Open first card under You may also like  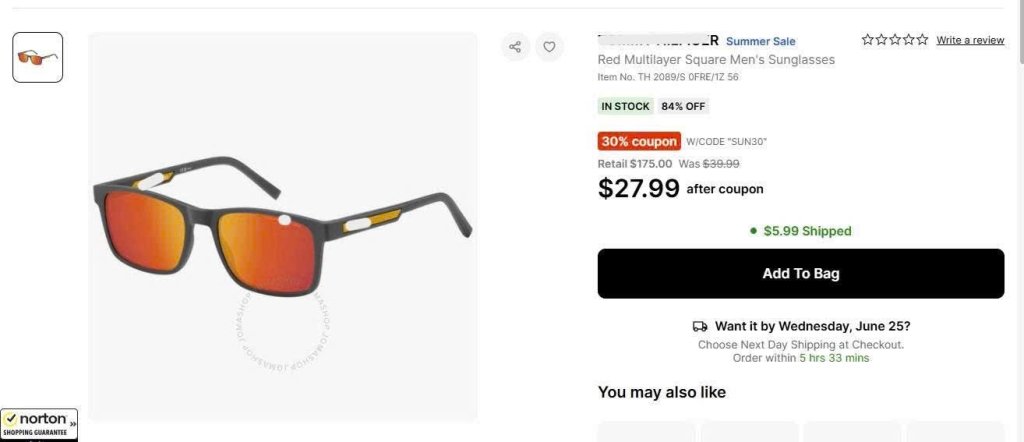[x=646, y=431]
